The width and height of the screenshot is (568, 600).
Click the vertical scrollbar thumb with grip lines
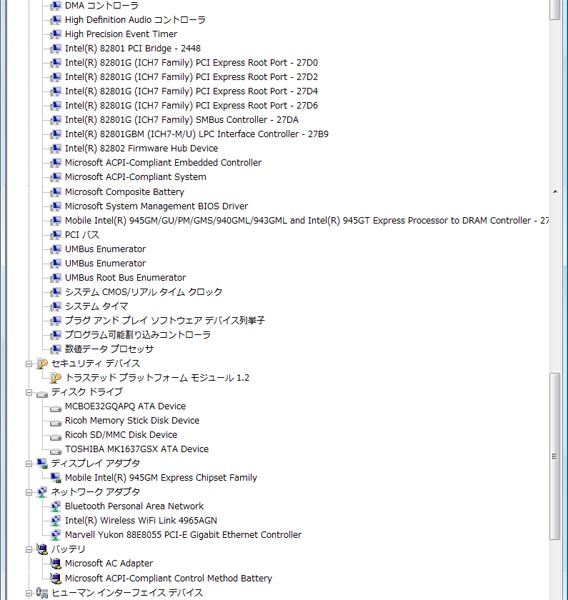click(554, 456)
